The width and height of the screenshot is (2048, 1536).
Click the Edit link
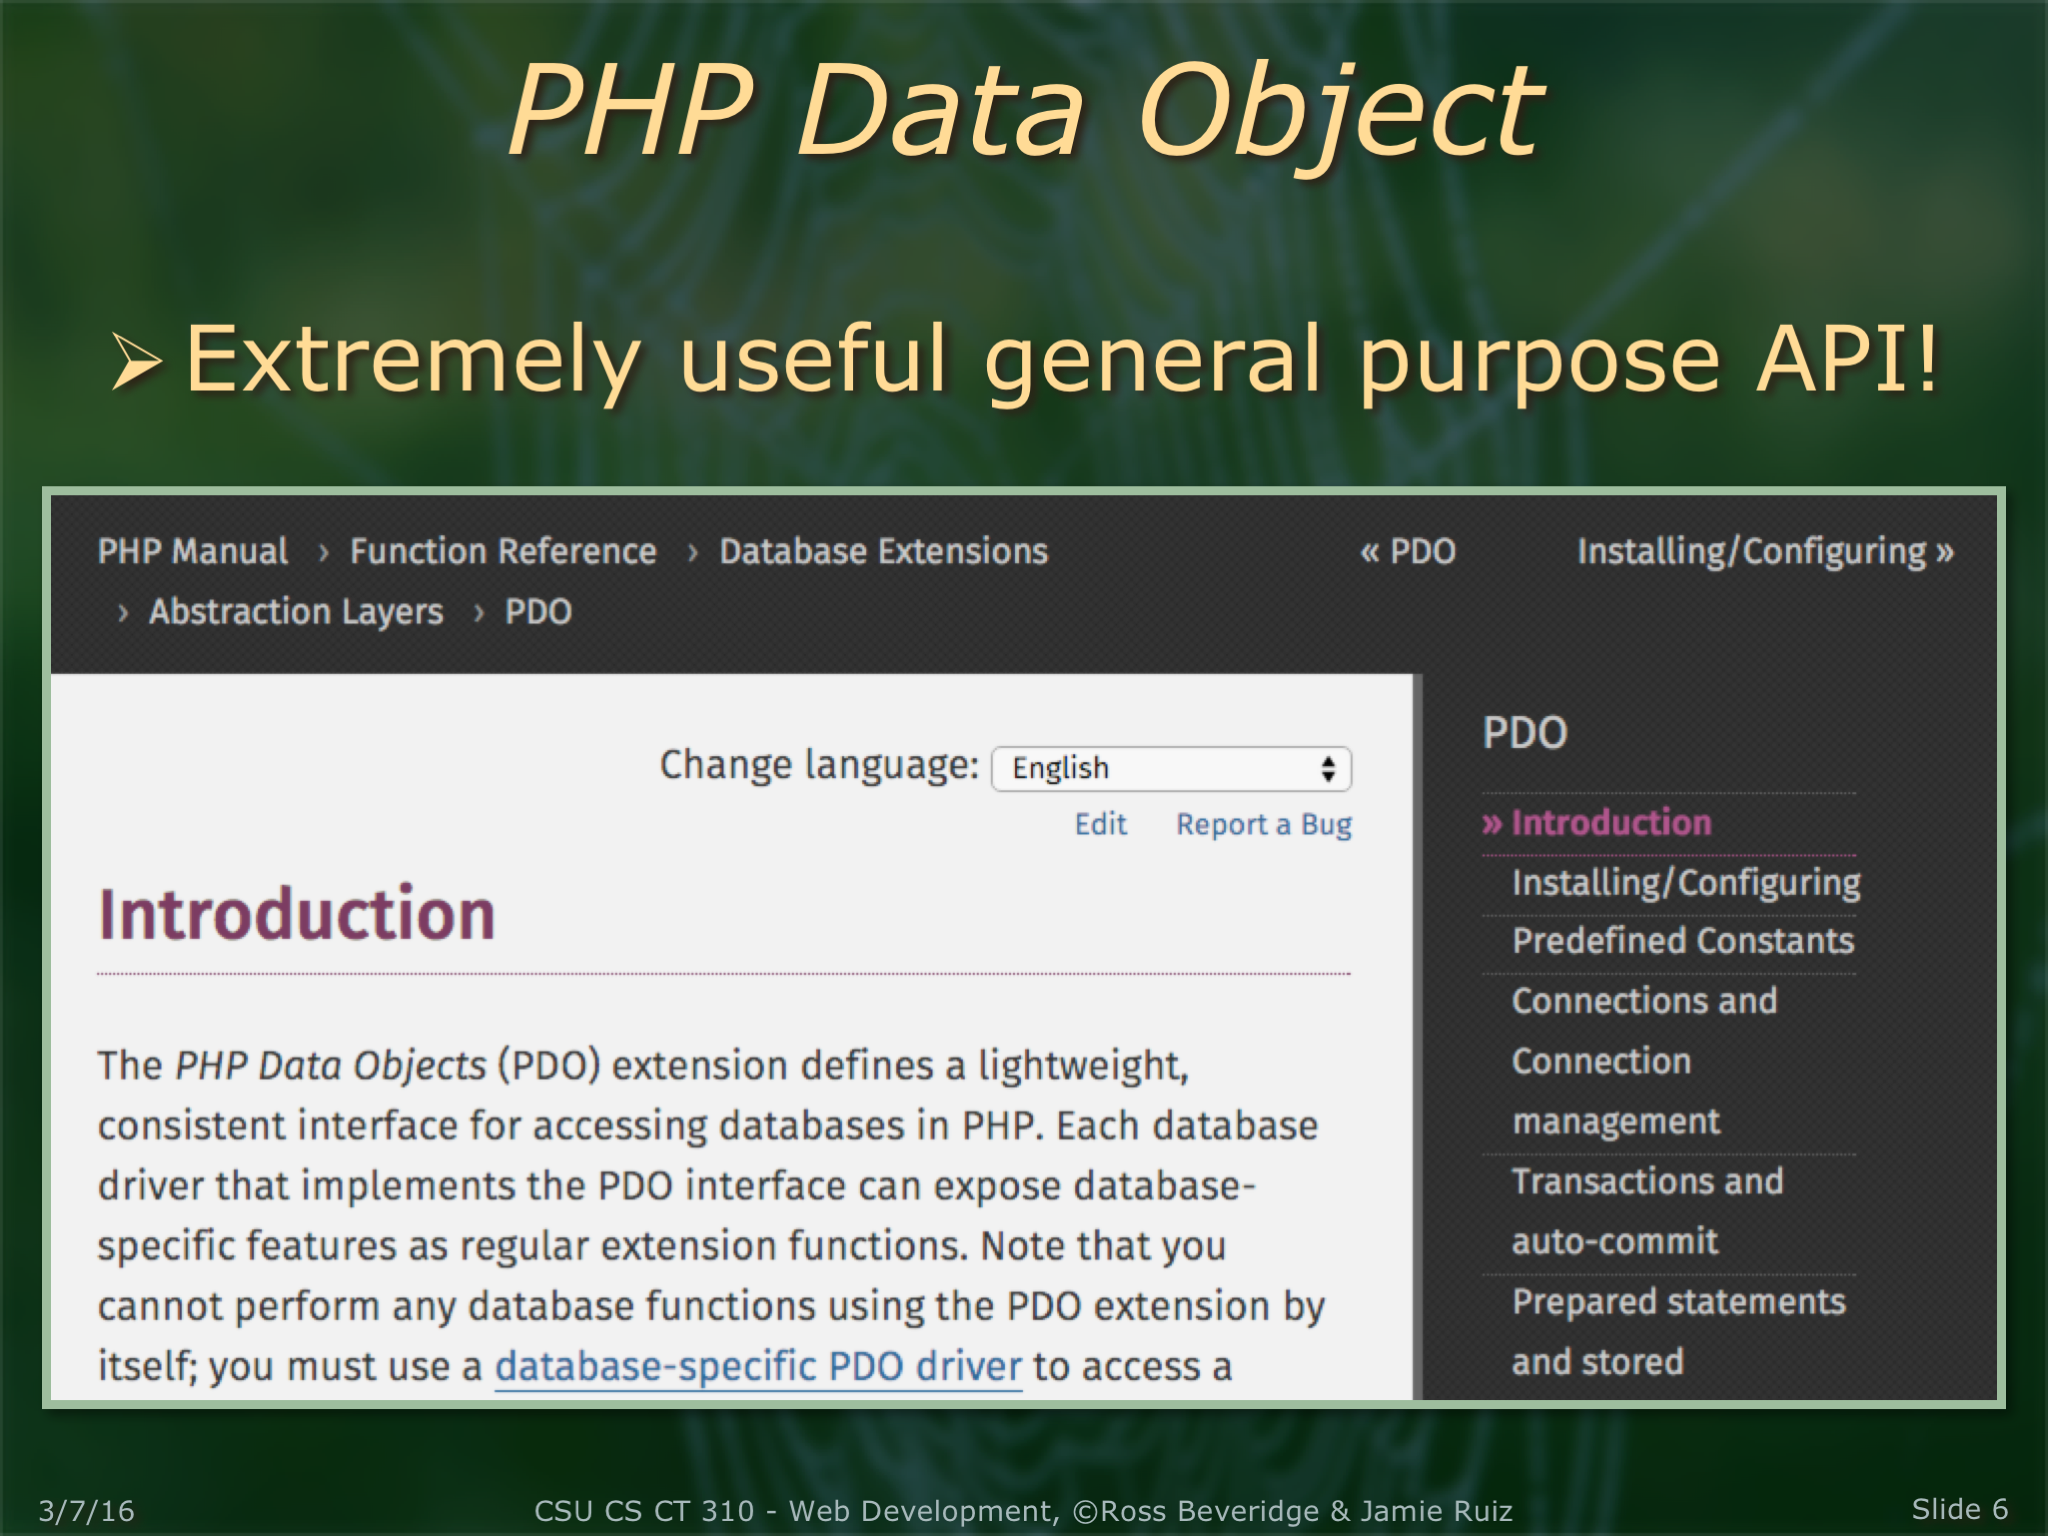(x=1100, y=825)
